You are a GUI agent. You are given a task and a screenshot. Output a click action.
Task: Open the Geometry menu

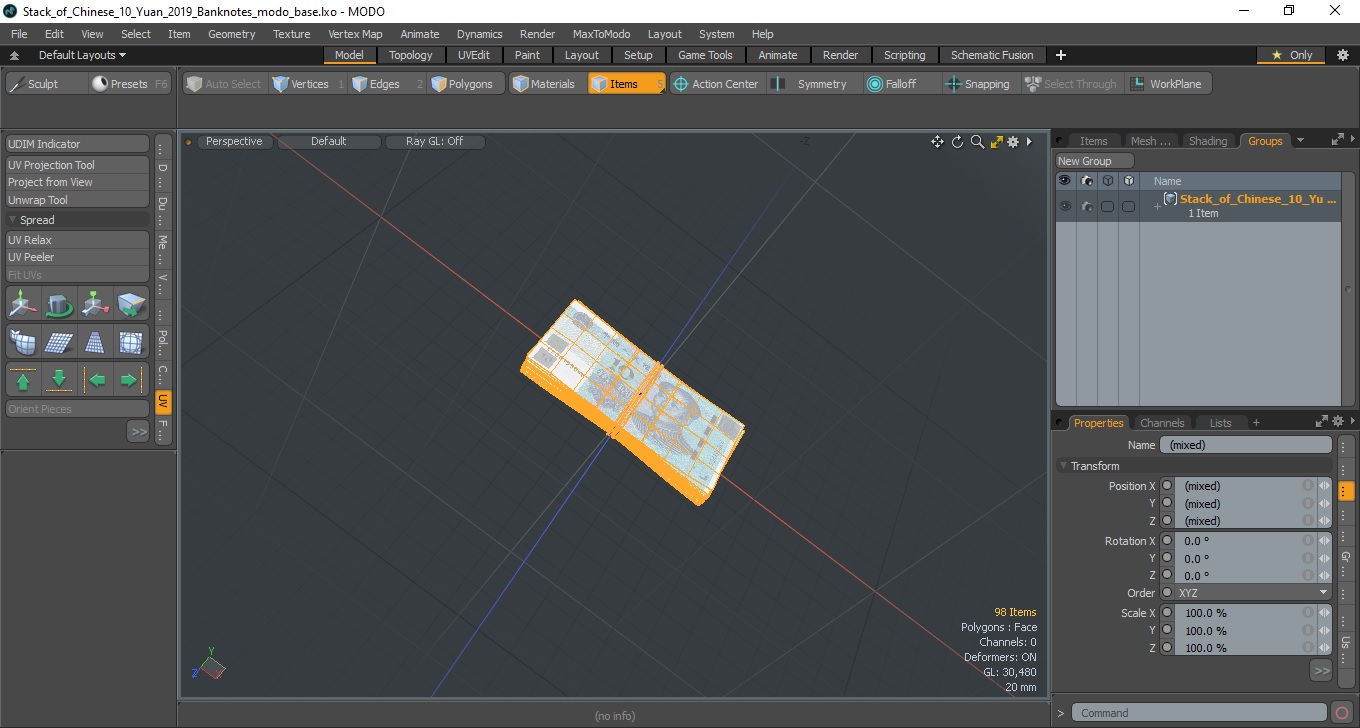pos(232,34)
